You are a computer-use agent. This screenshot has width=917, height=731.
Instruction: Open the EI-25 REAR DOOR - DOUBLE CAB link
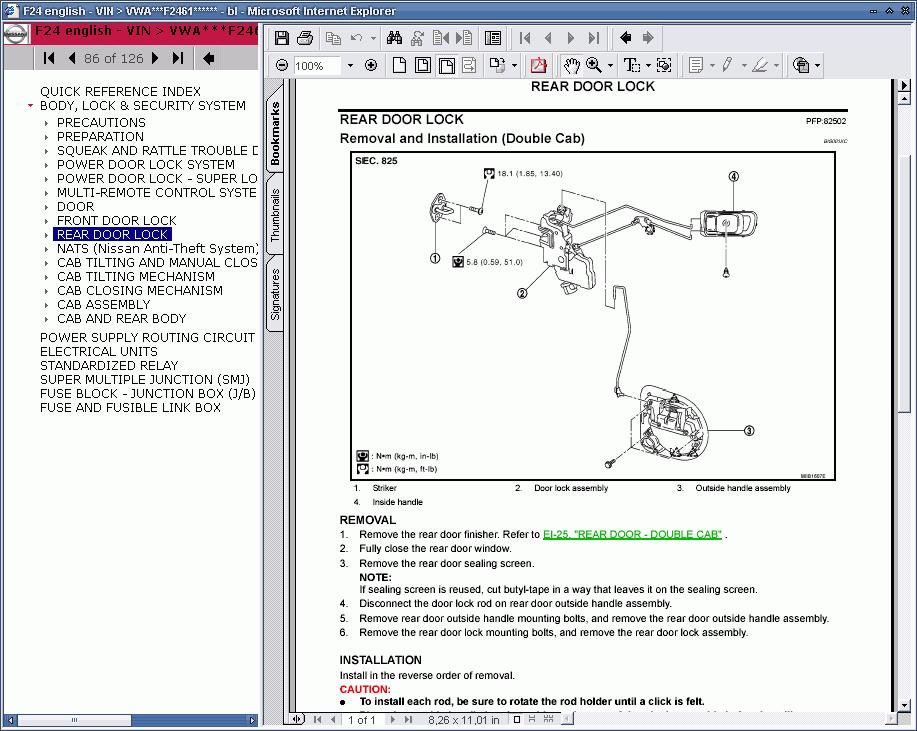632,535
